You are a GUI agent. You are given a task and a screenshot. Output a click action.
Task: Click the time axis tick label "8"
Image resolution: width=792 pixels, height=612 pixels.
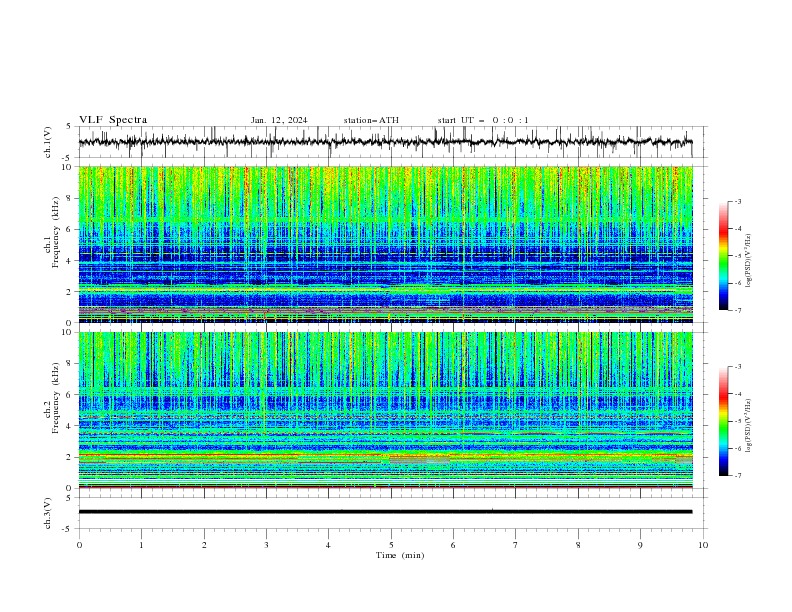tap(578, 545)
